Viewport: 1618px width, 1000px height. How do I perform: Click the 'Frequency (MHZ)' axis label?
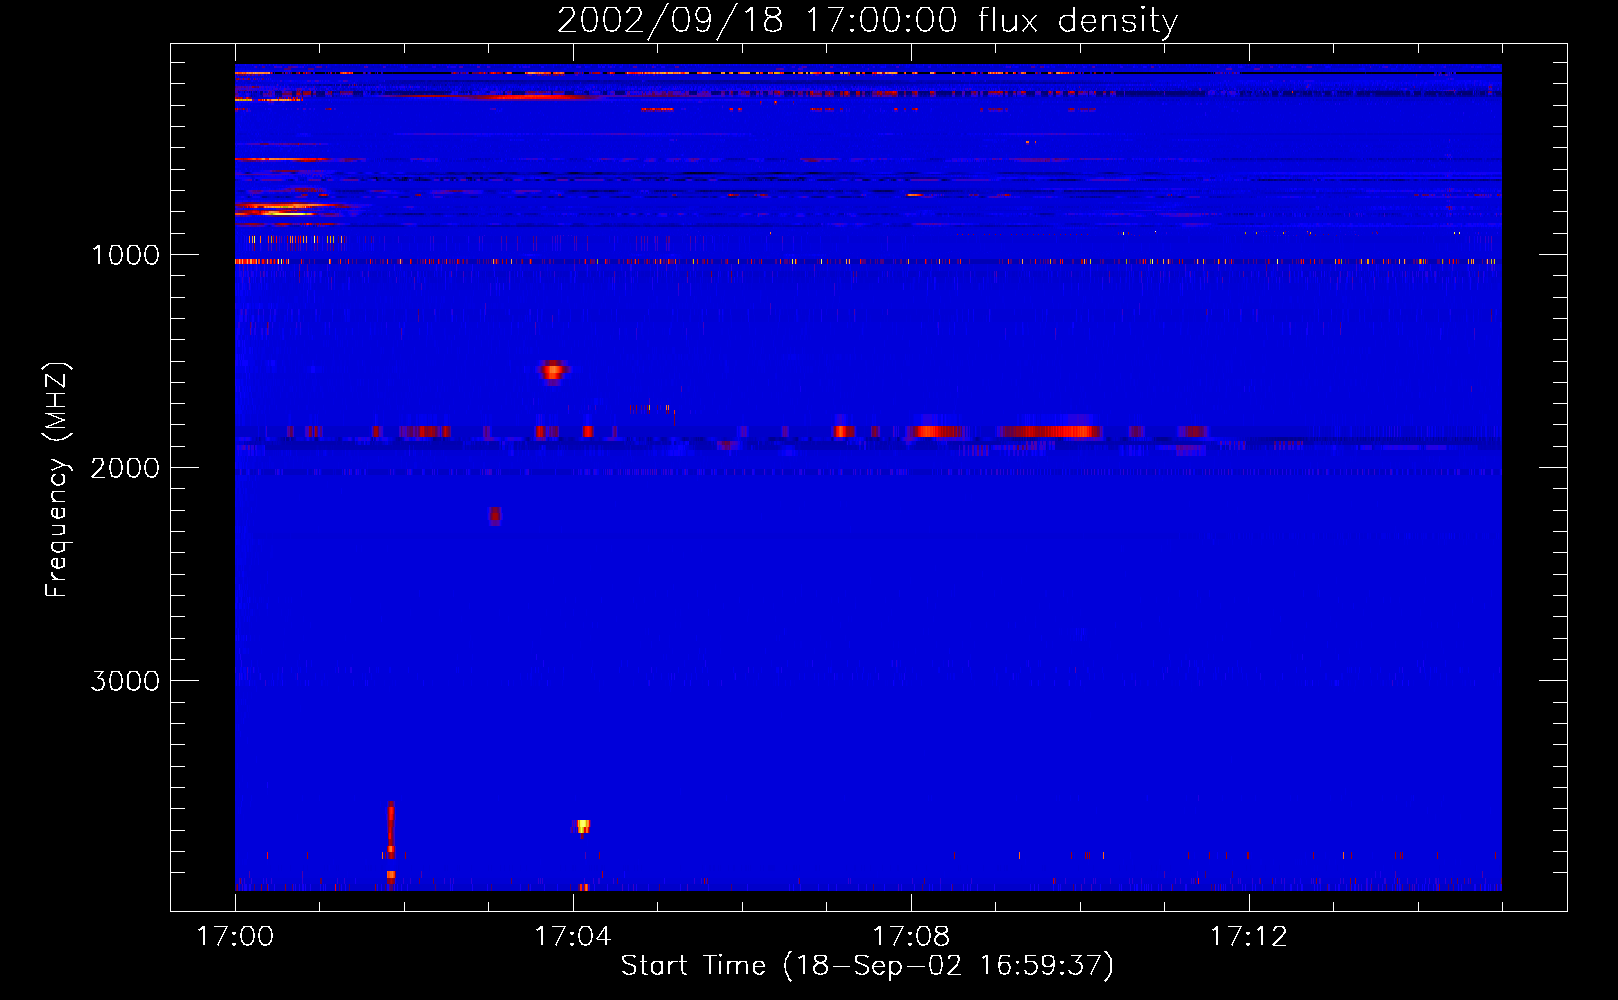[x=57, y=480]
